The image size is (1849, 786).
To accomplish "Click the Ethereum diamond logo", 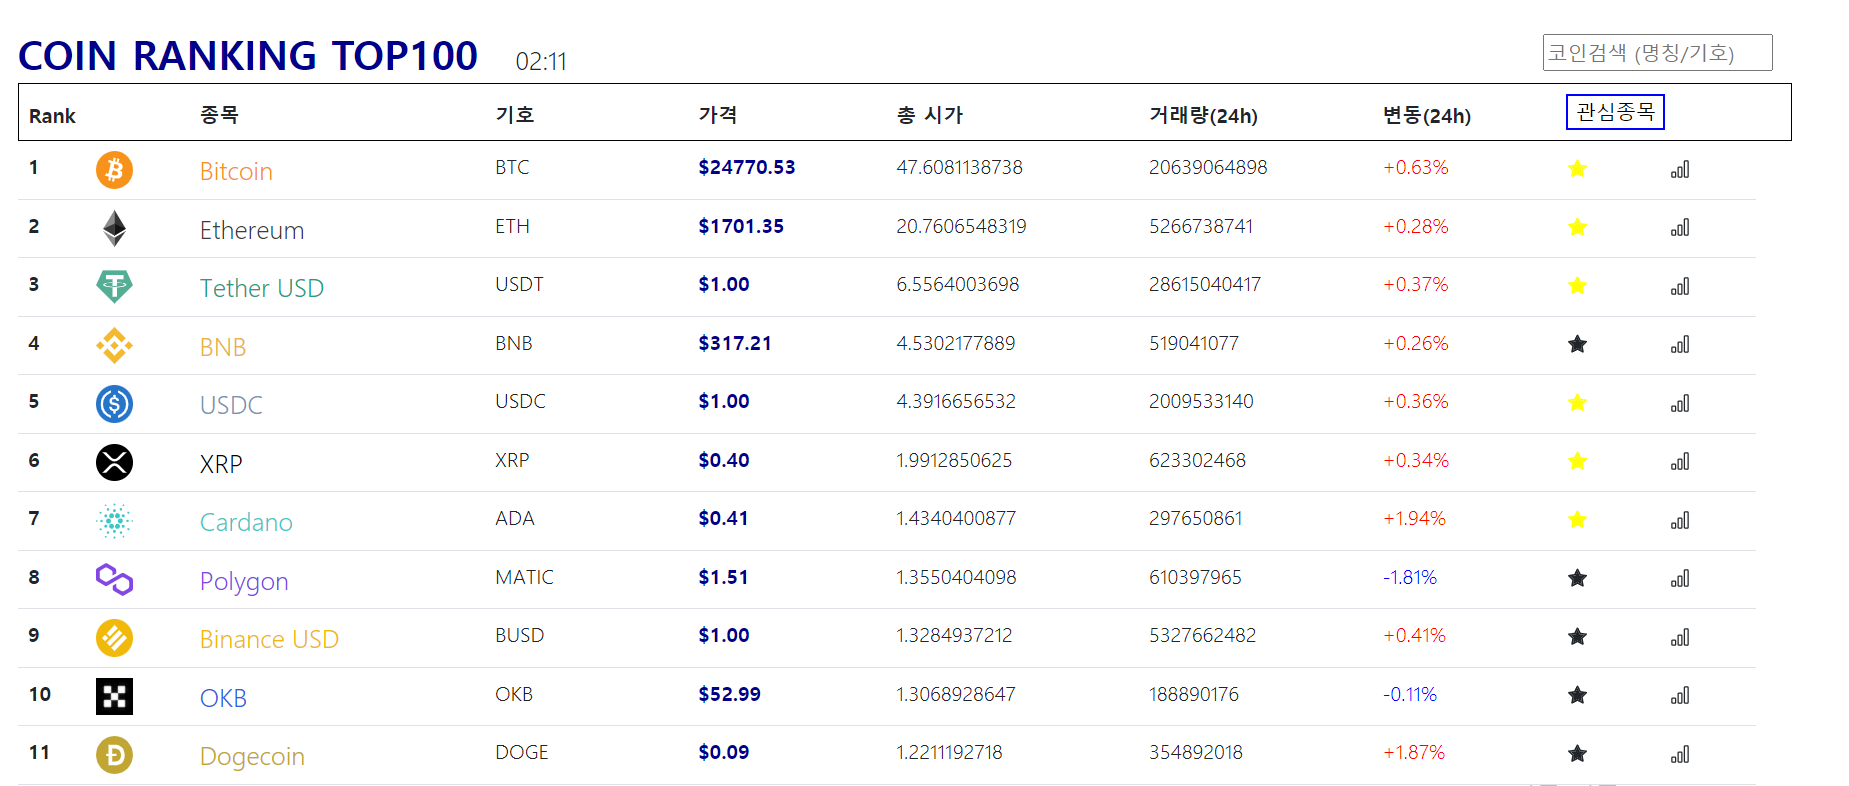I will [x=114, y=228].
